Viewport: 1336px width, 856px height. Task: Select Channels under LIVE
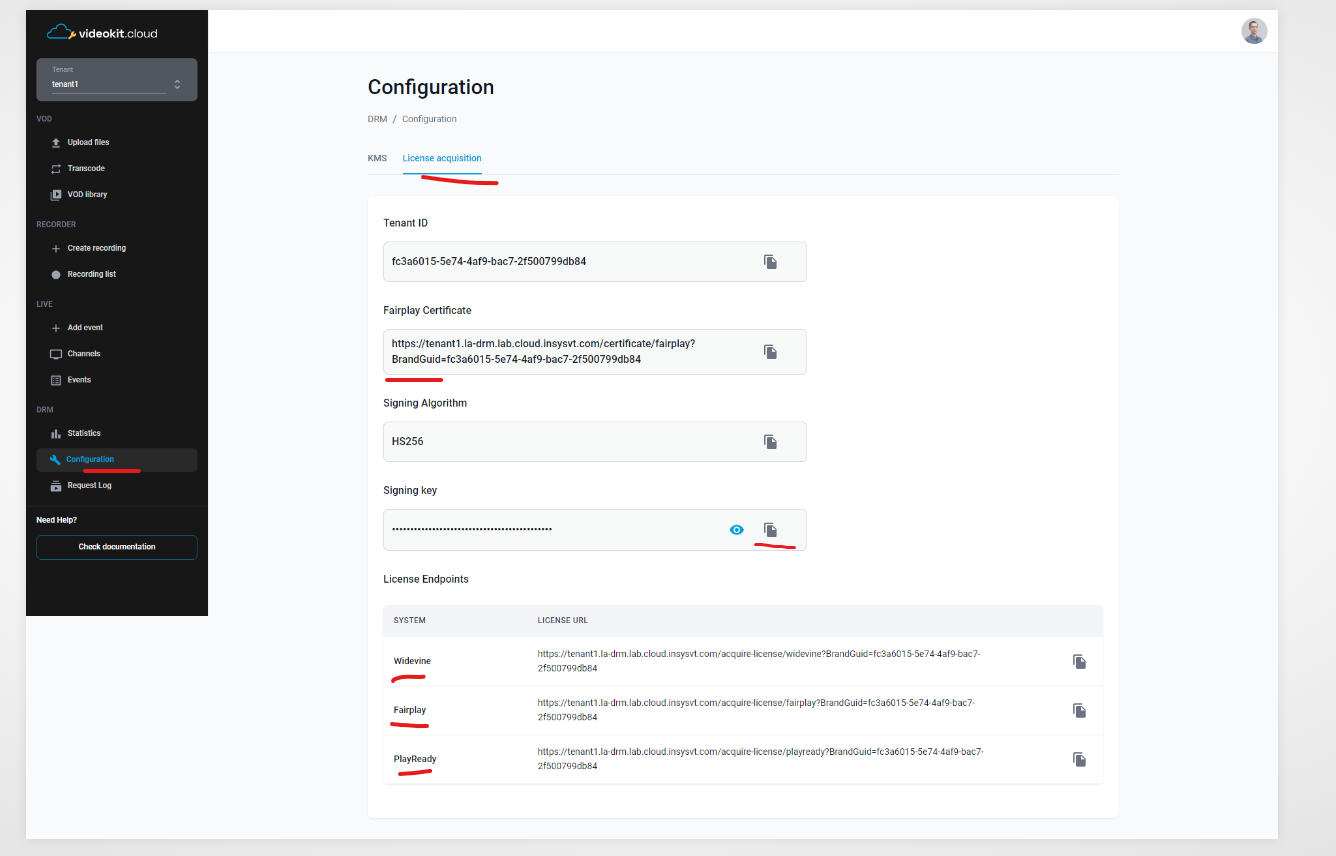coord(83,354)
